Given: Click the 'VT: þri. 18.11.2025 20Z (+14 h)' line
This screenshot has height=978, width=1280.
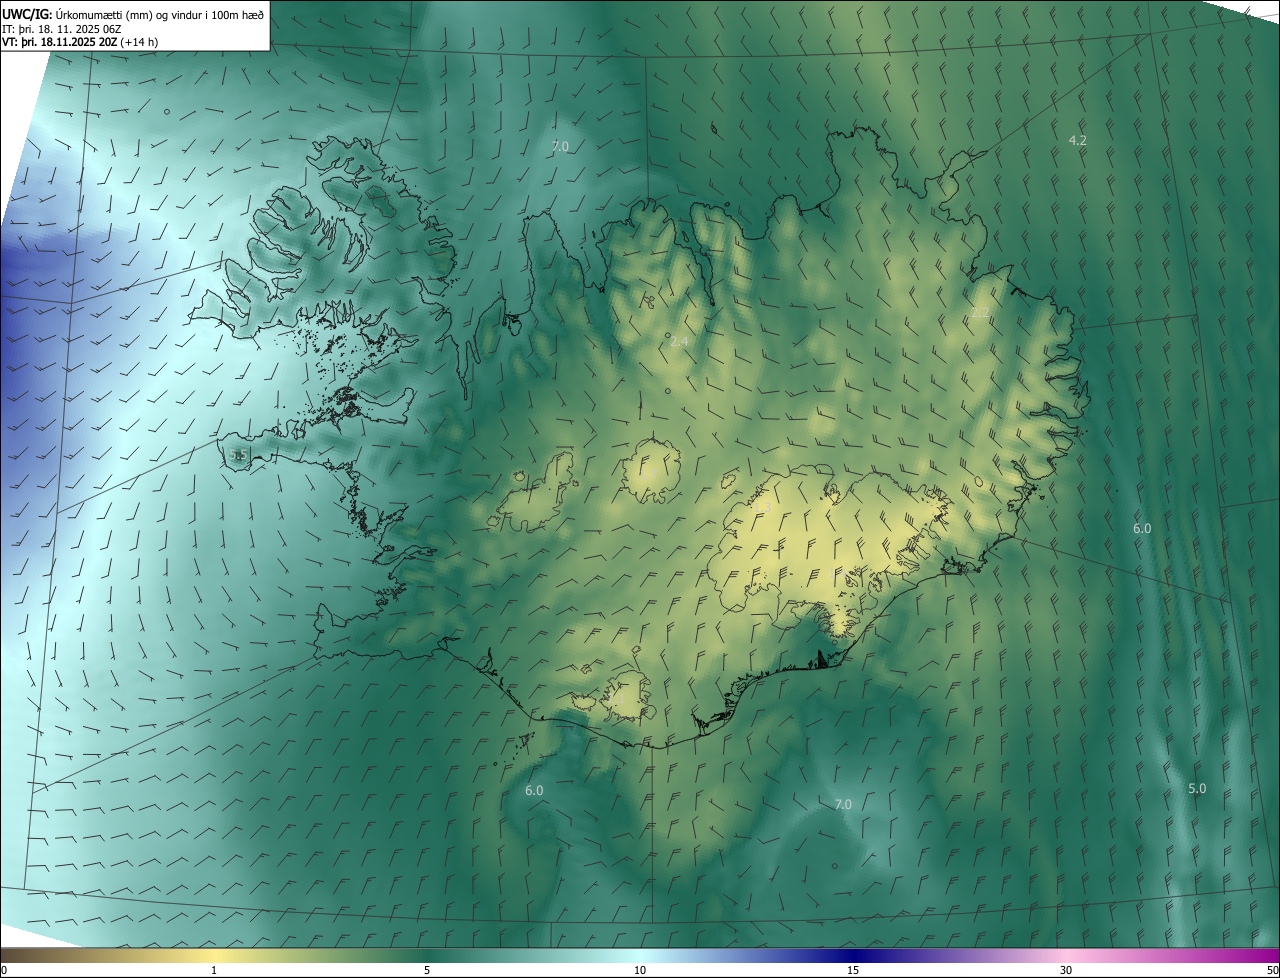Looking at the screenshot, I should 80,42.
